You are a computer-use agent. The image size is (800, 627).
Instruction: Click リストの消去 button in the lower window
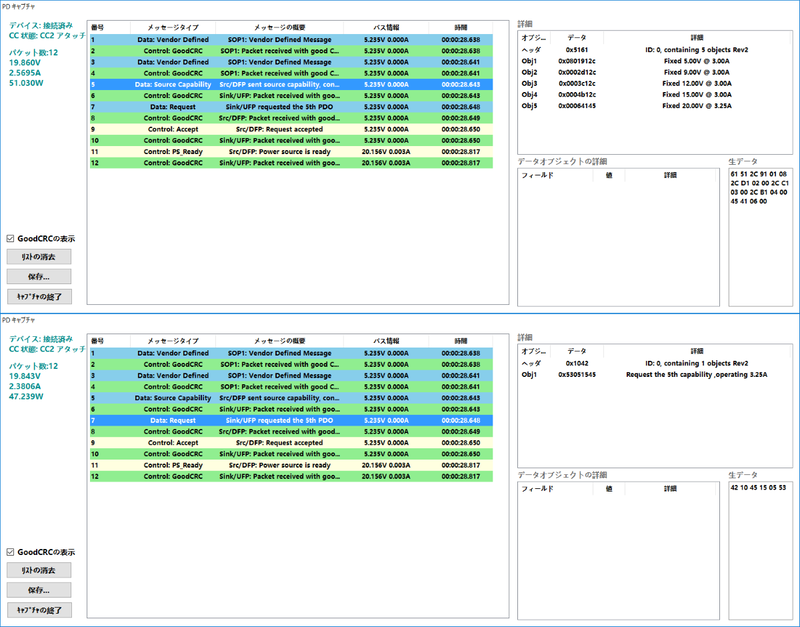39,570
